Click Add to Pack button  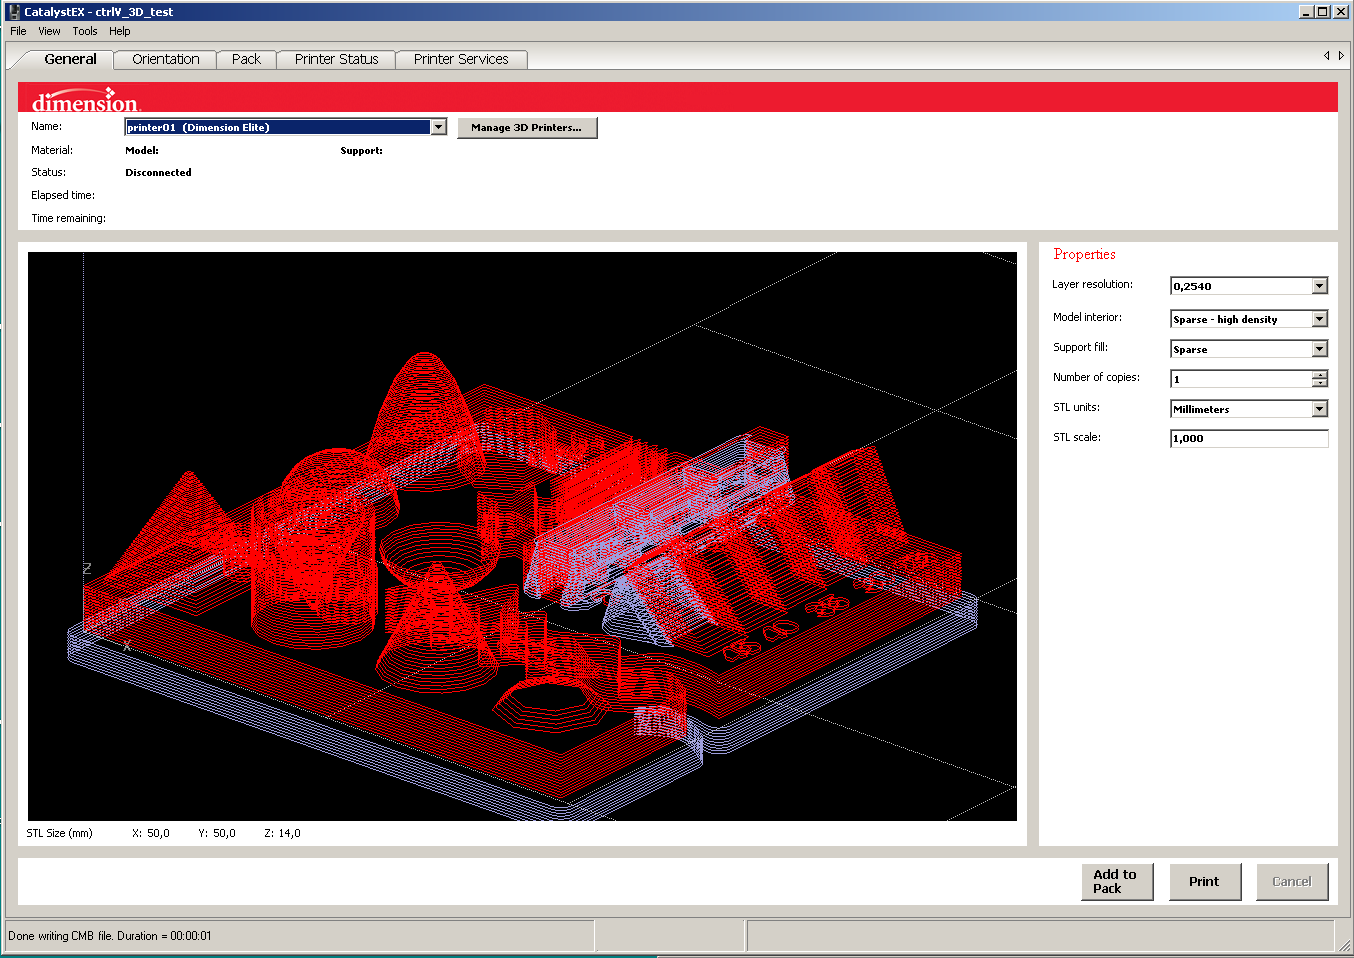(x=1117, y=882)
